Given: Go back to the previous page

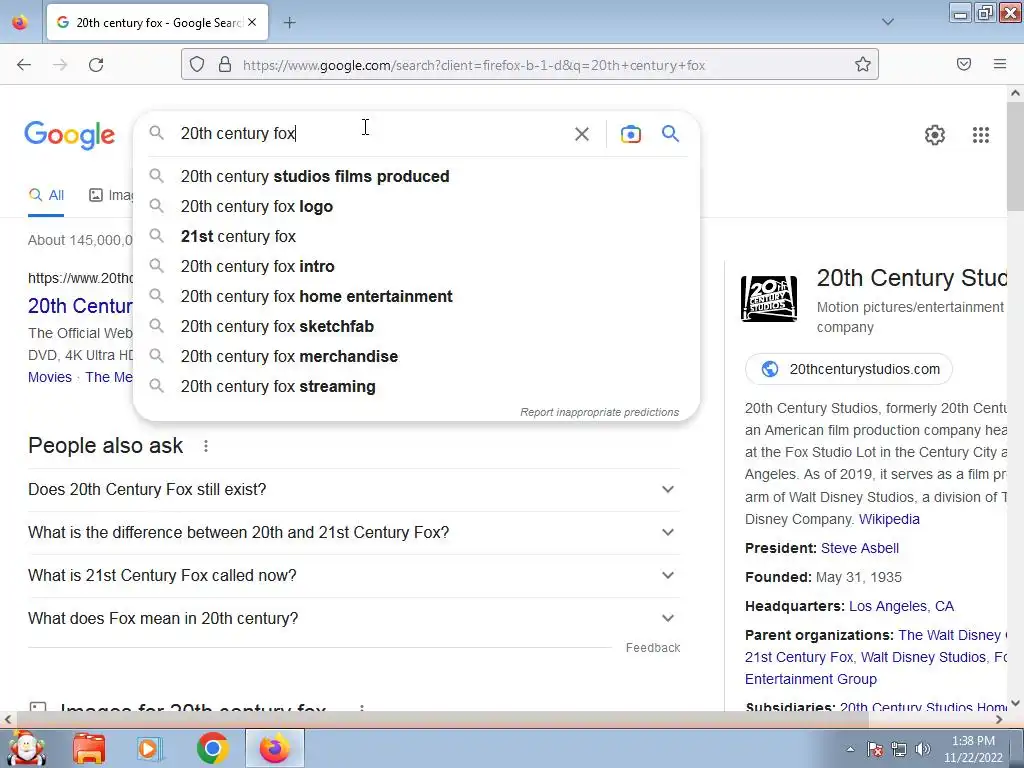Looking at the screenshot, I should [x=24, y=65].
